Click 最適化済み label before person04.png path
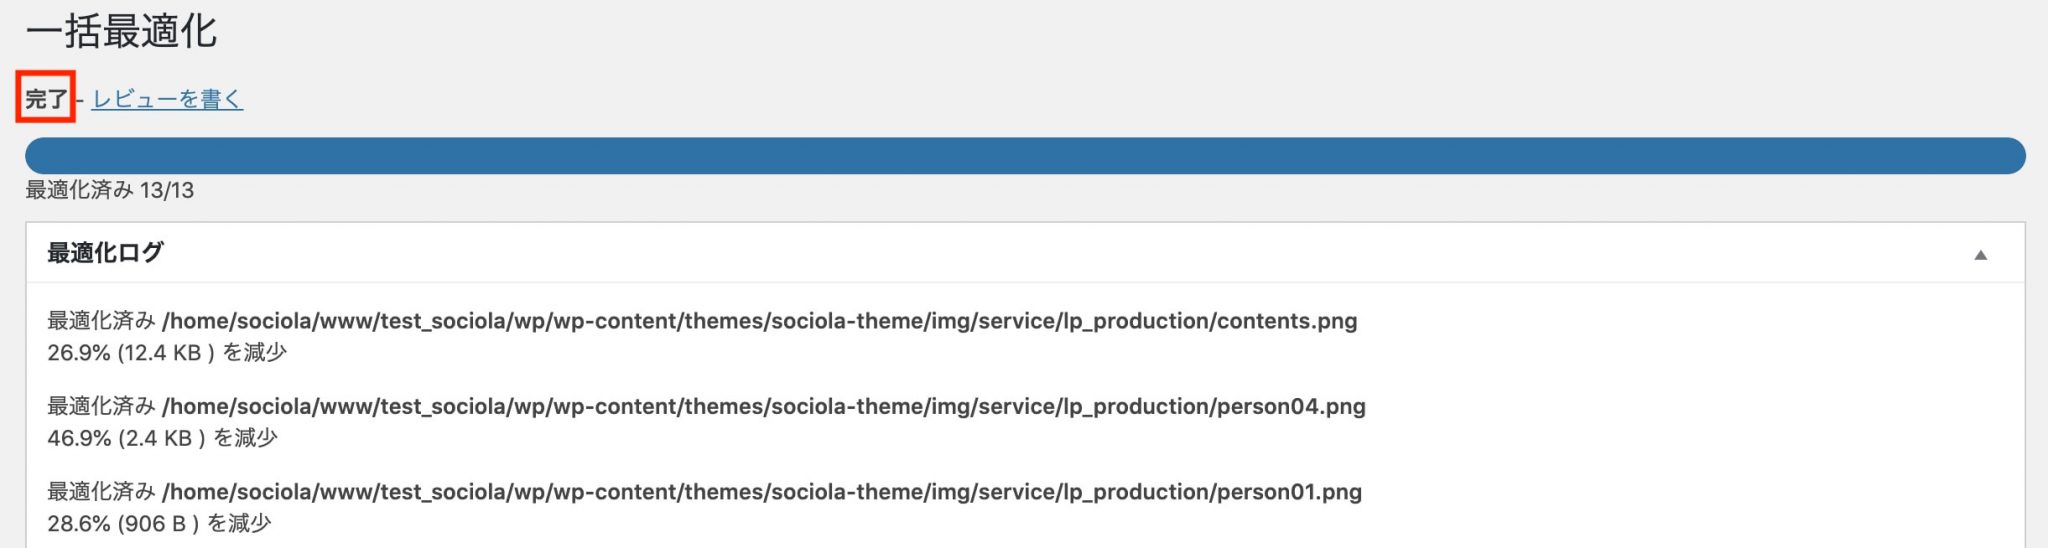 pos(101,406)
